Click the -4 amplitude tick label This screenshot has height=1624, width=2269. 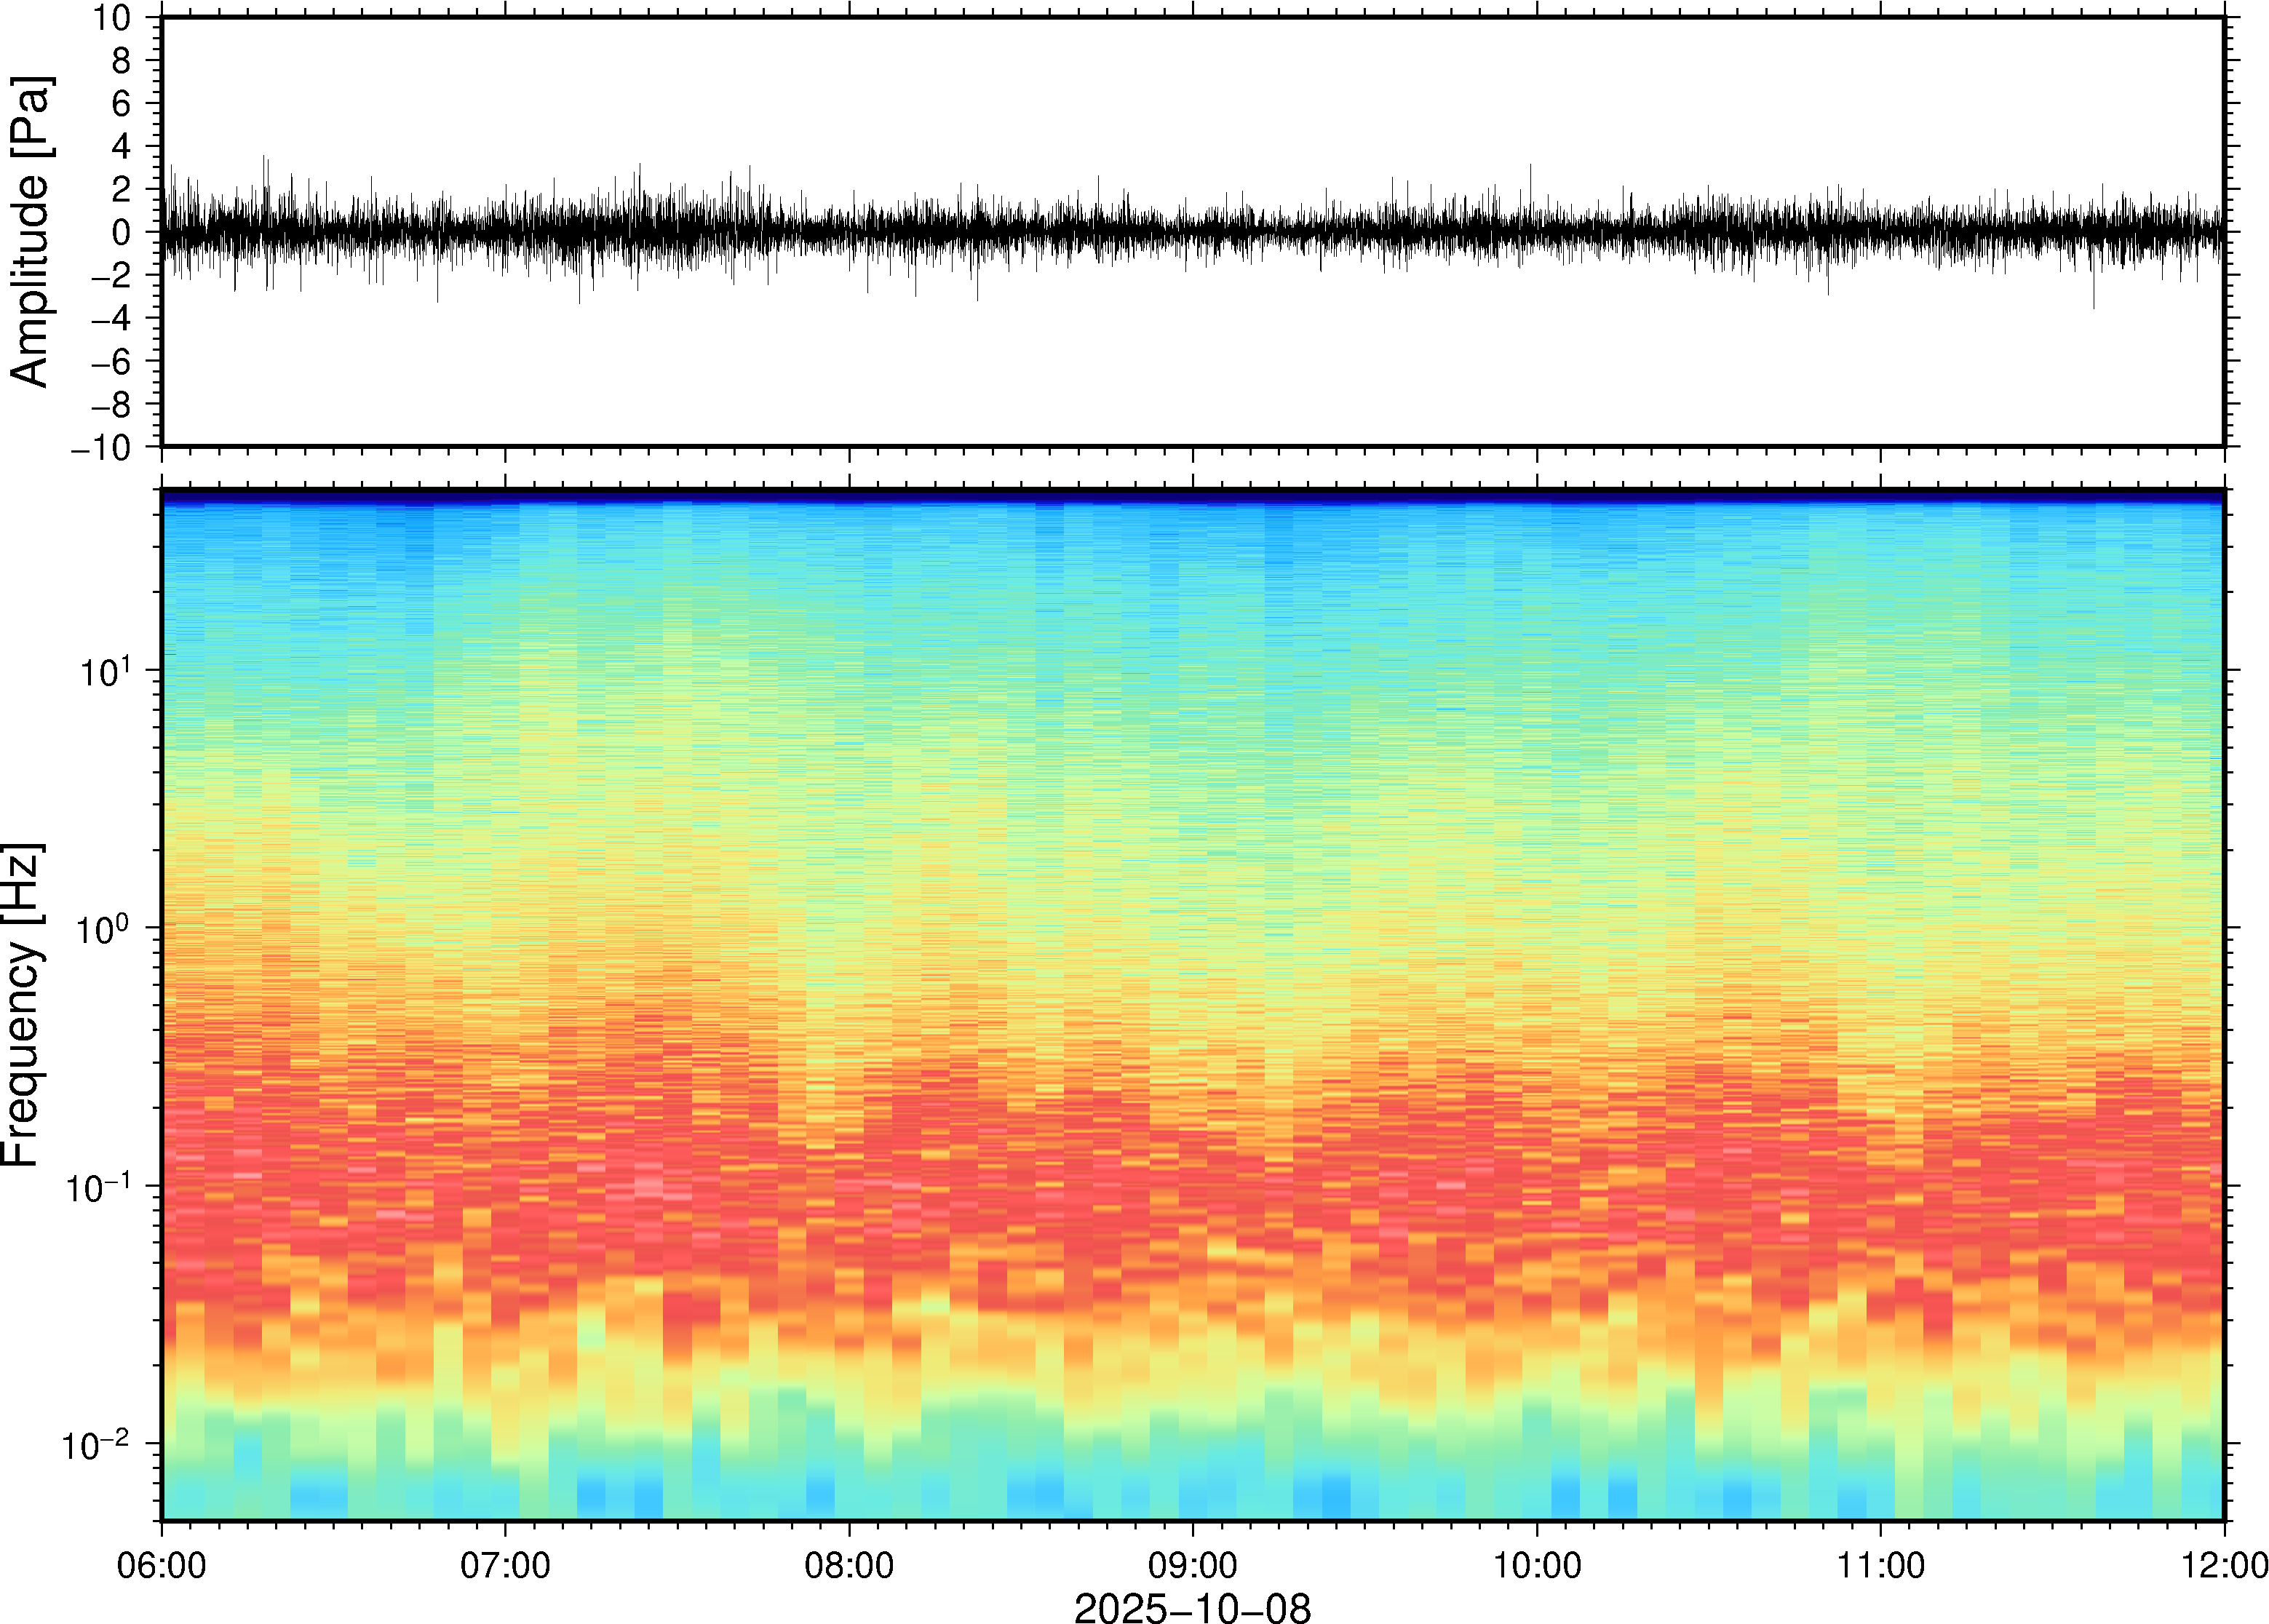[111, 319]
